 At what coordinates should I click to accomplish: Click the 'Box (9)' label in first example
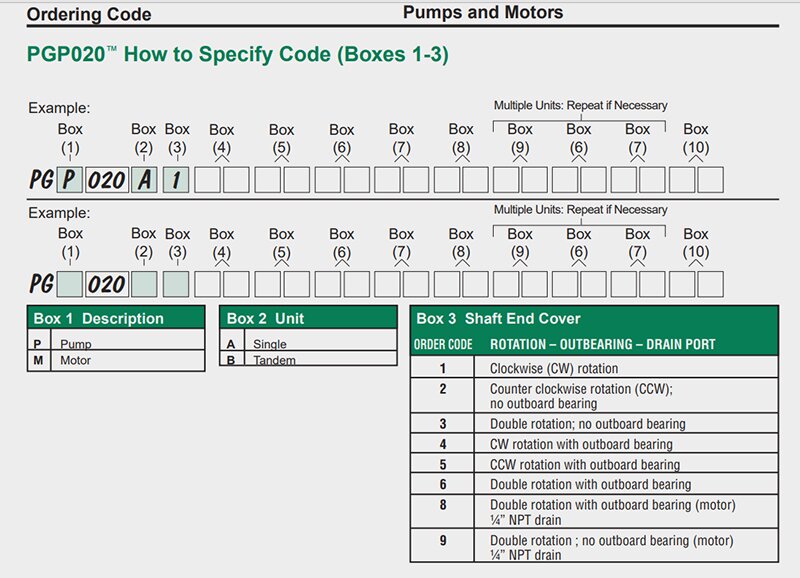(520, 138)
